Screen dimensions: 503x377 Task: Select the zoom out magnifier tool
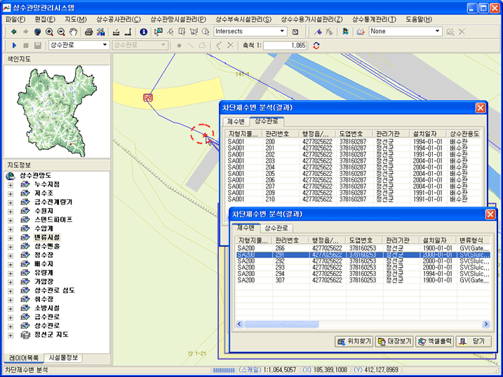tap(61, 32)
